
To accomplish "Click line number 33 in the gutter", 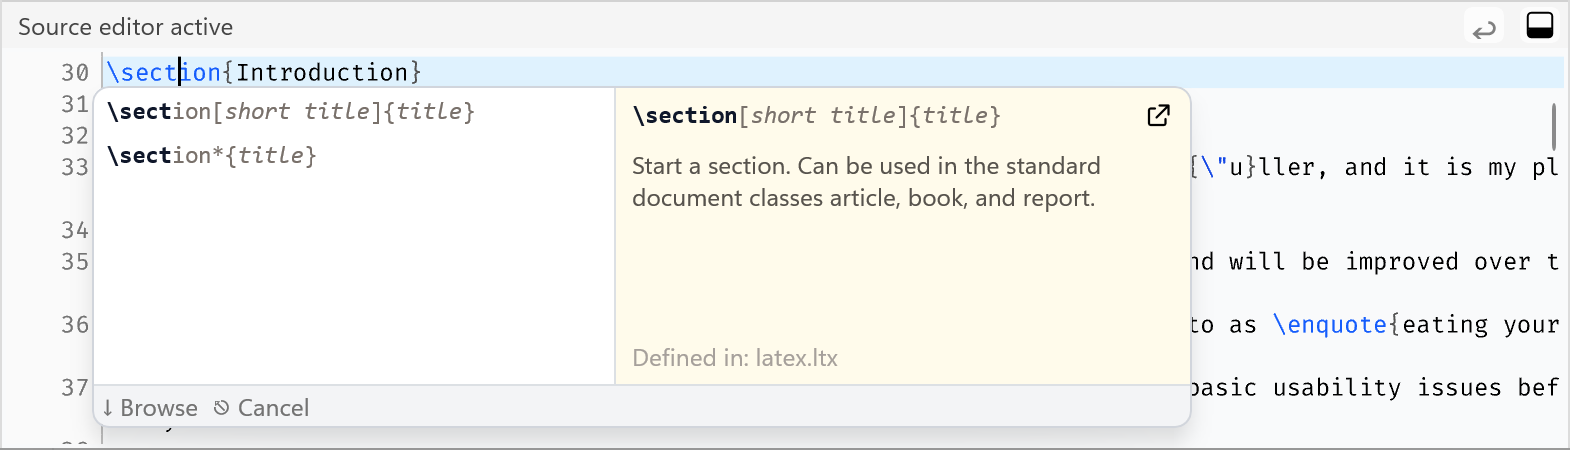I will 75,167.
